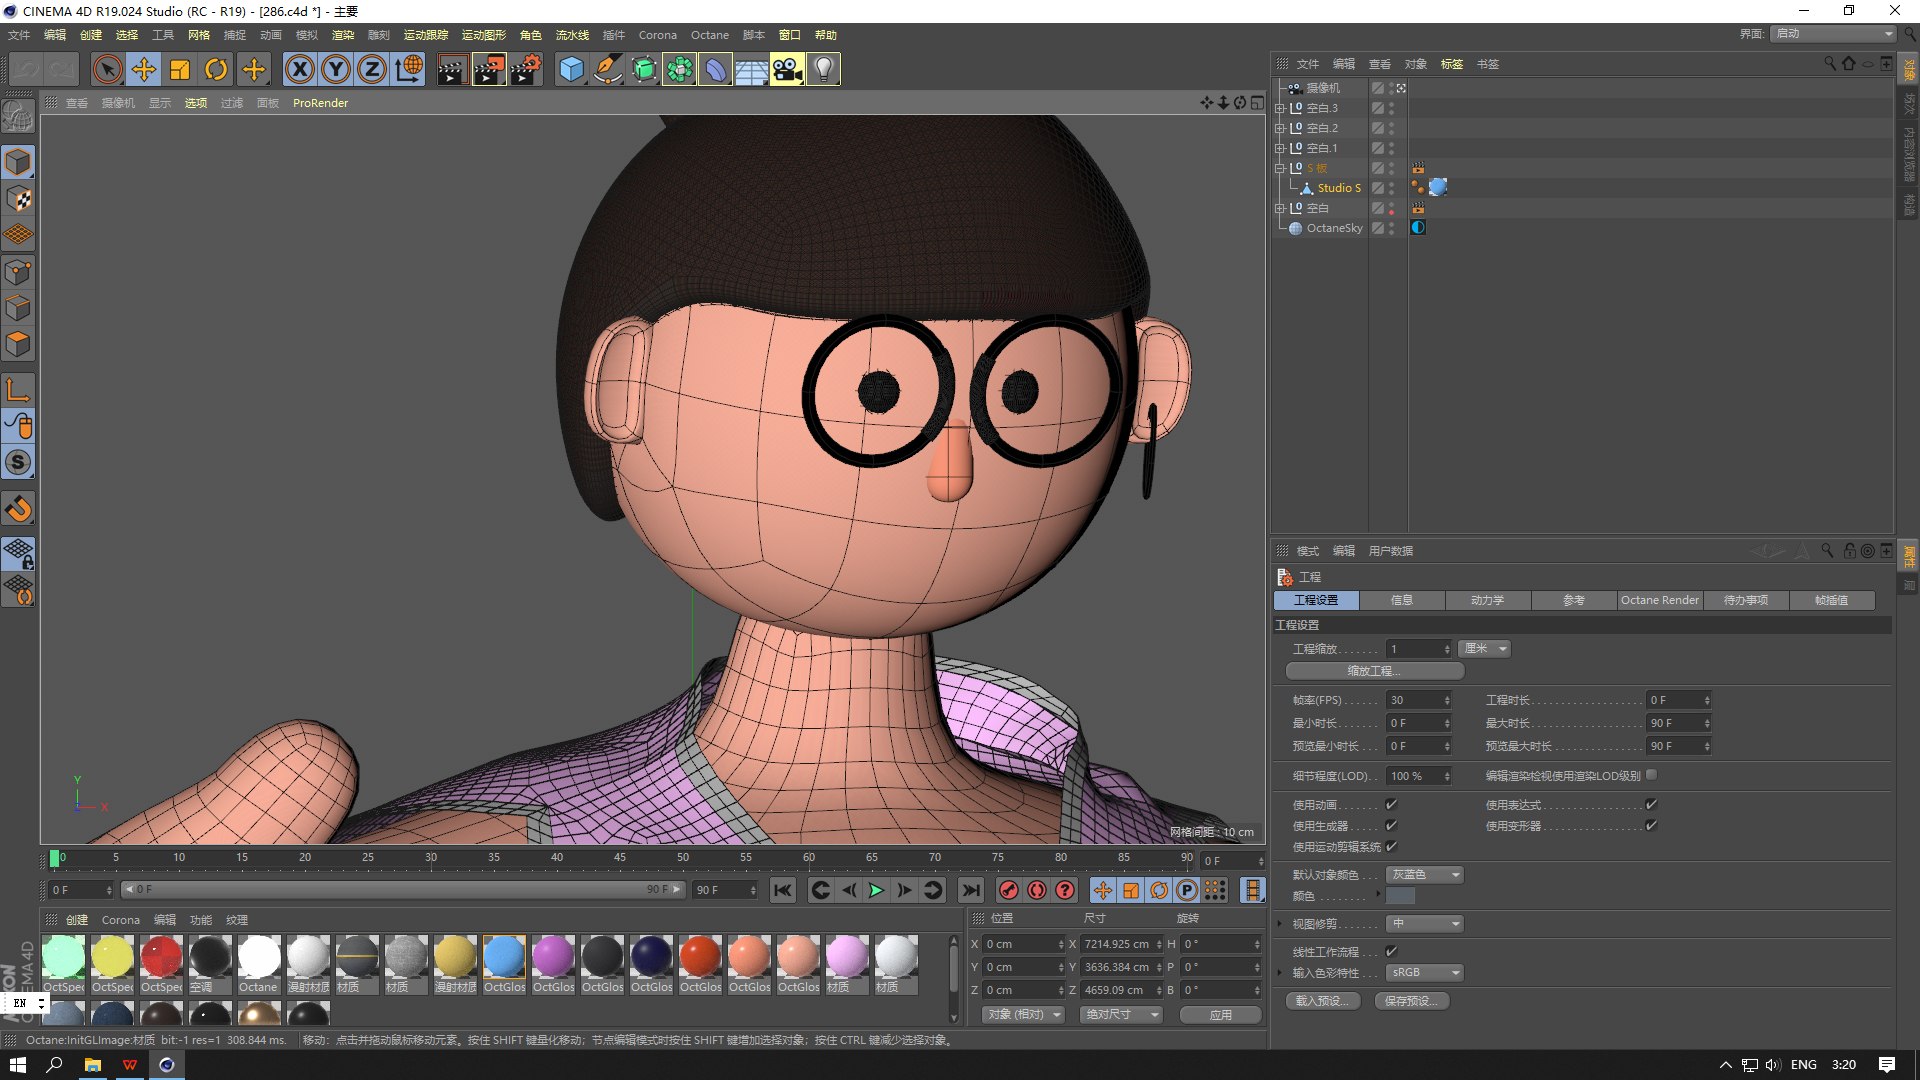Add an array modeling object

(x=679, y=69)
